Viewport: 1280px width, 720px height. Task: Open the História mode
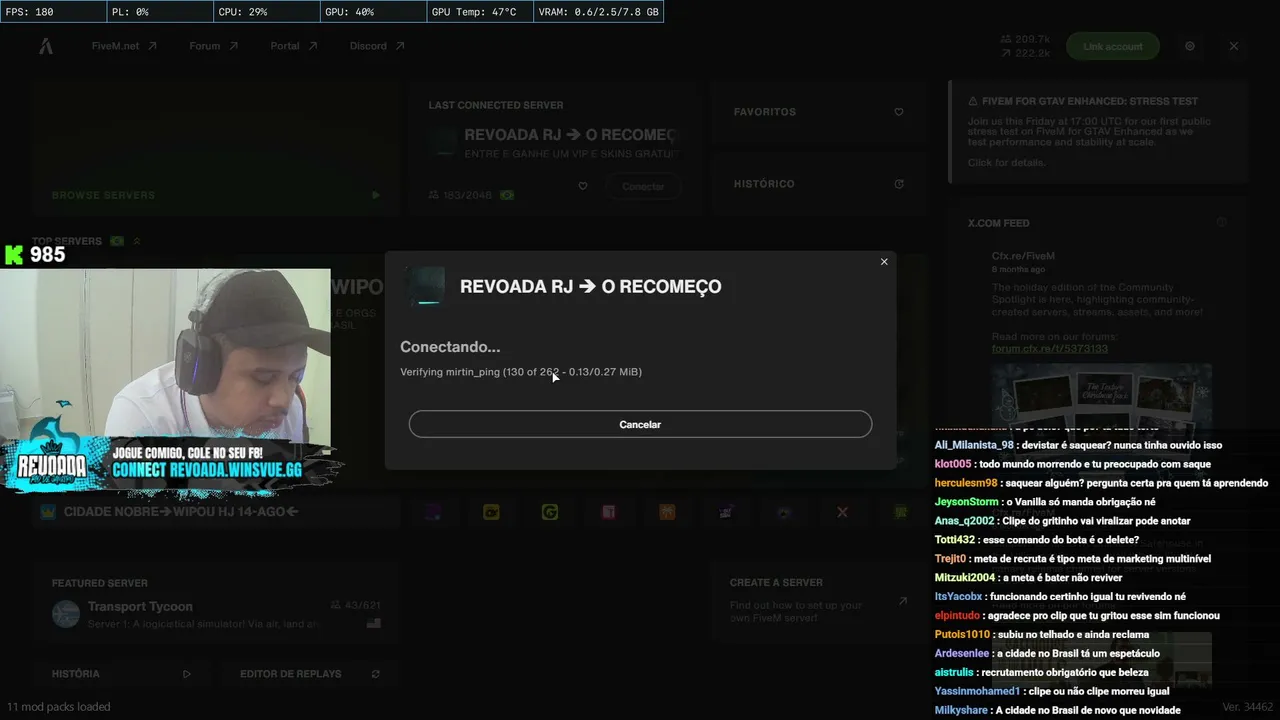120,674
